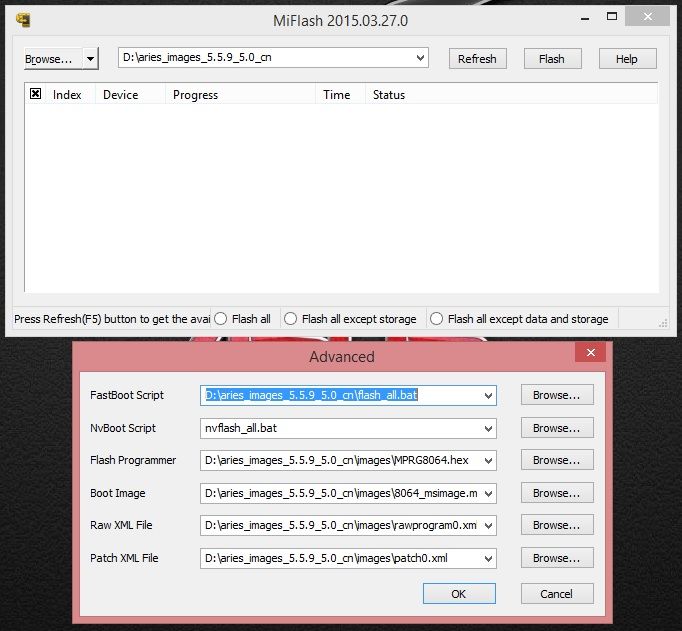Minimize the MiFlash window
The image size is (682, 631).
point(585,19)
